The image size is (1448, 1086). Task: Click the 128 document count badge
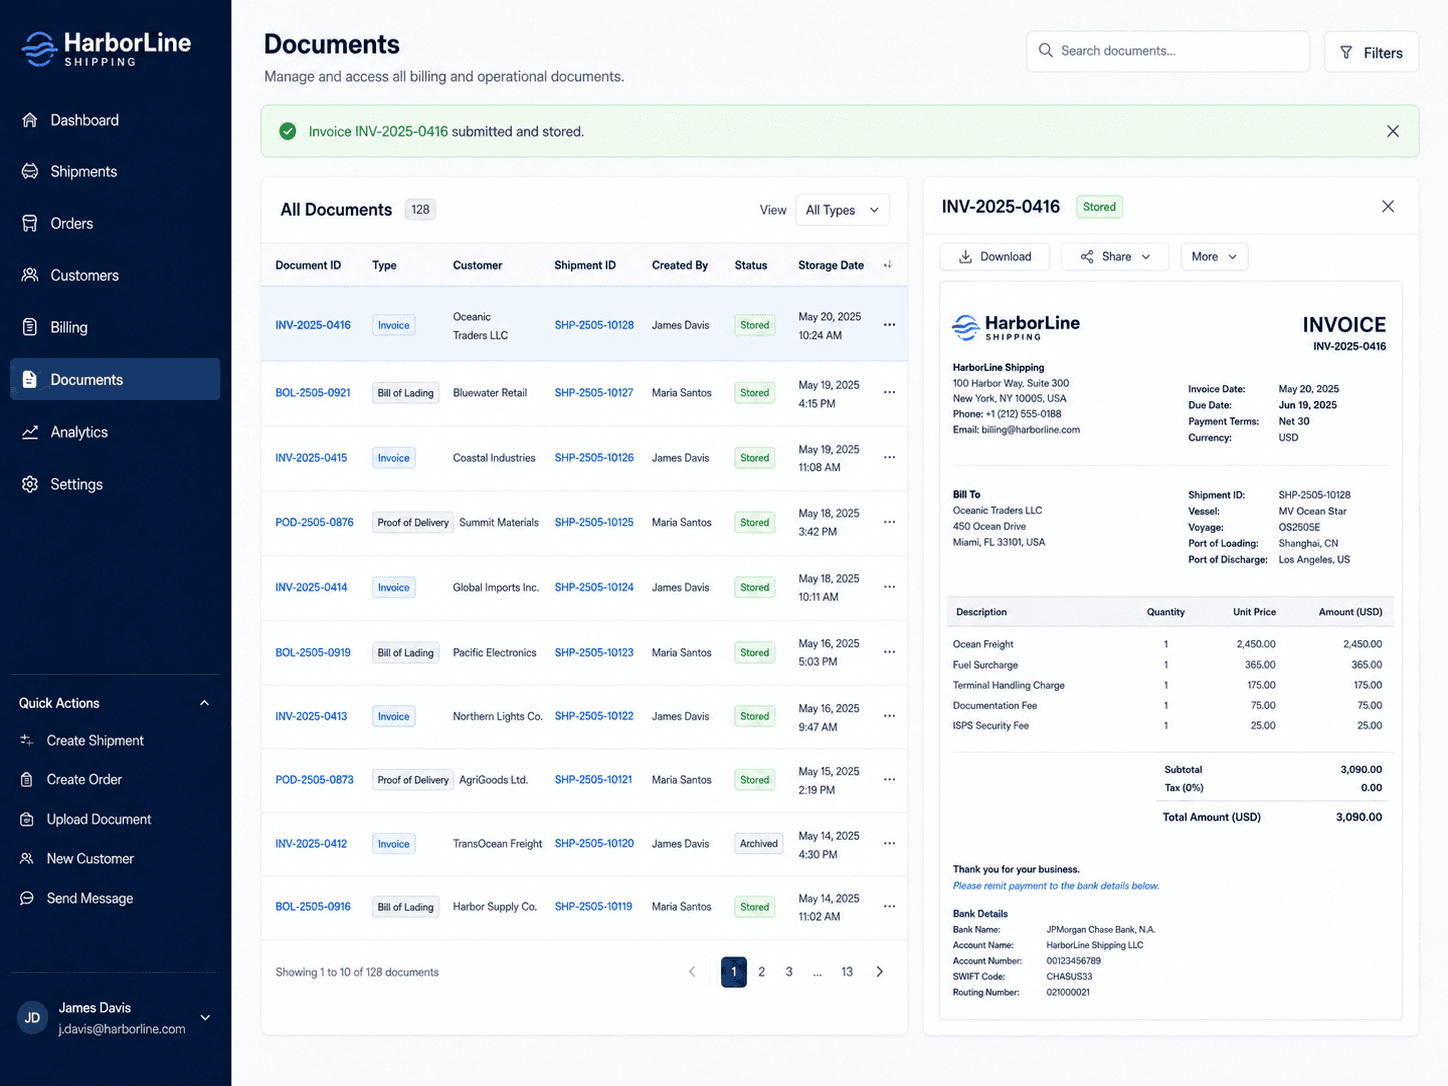420,210
